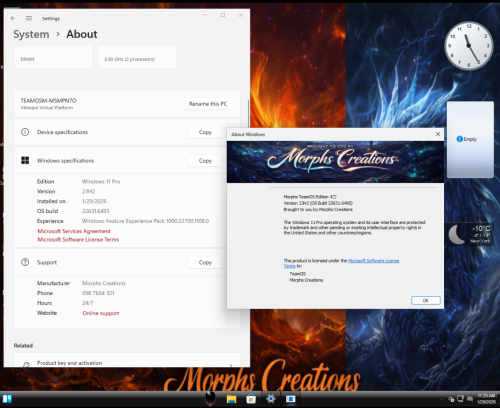The image size is (500, 408).
Task: Click the Device specifications info icon
Action: [25, 132]
